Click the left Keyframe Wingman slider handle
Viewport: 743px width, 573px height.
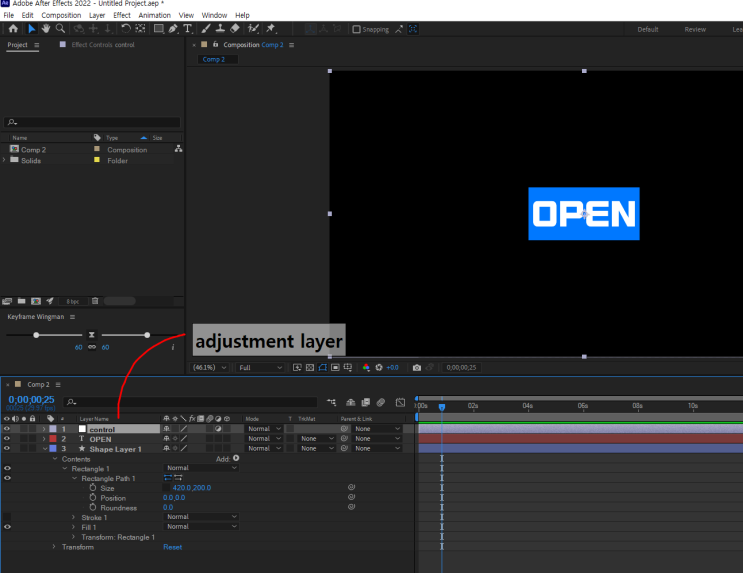click(x=37, y=335)
